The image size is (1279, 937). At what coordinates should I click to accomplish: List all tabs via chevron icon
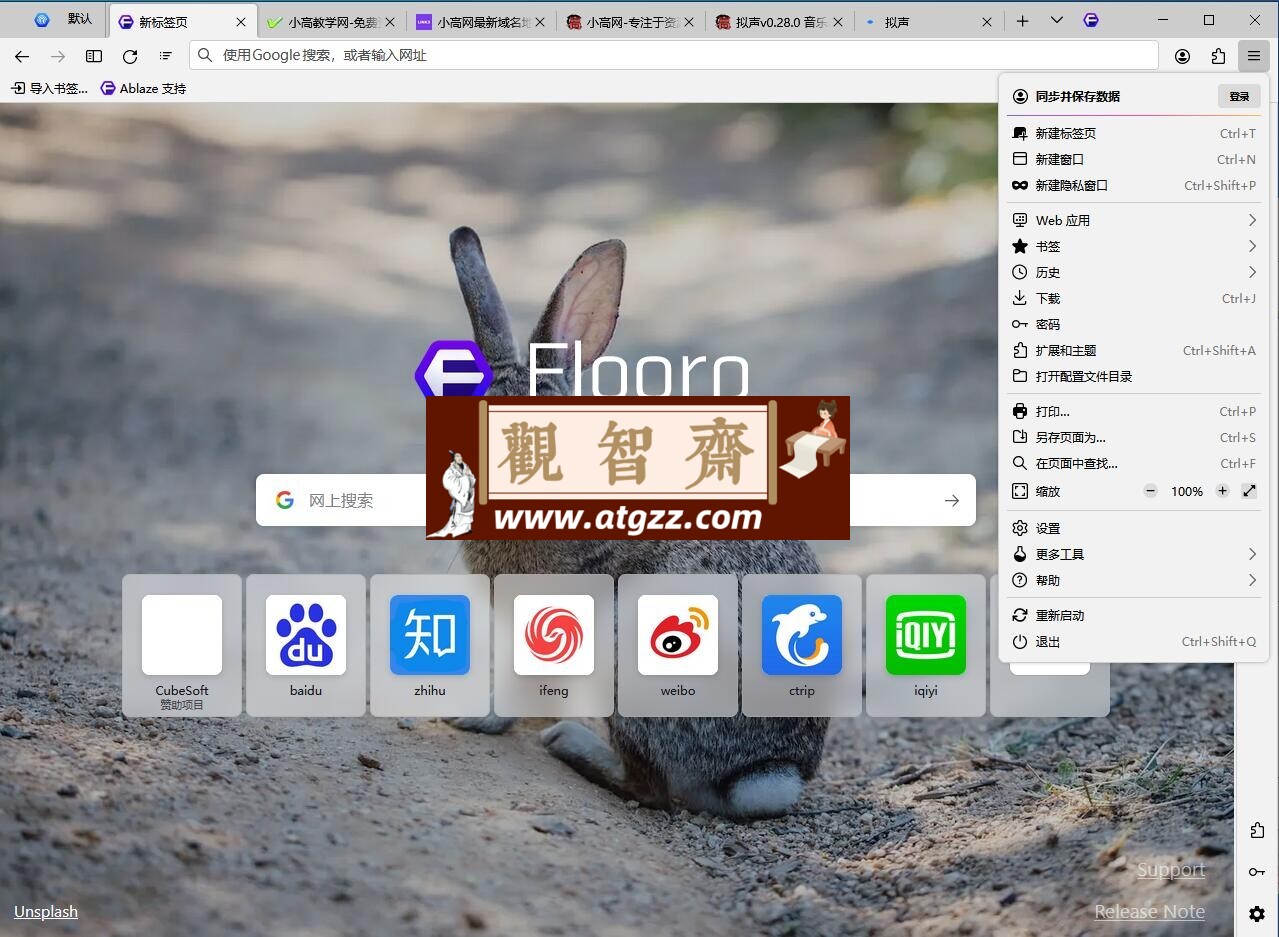(1057, 21)
